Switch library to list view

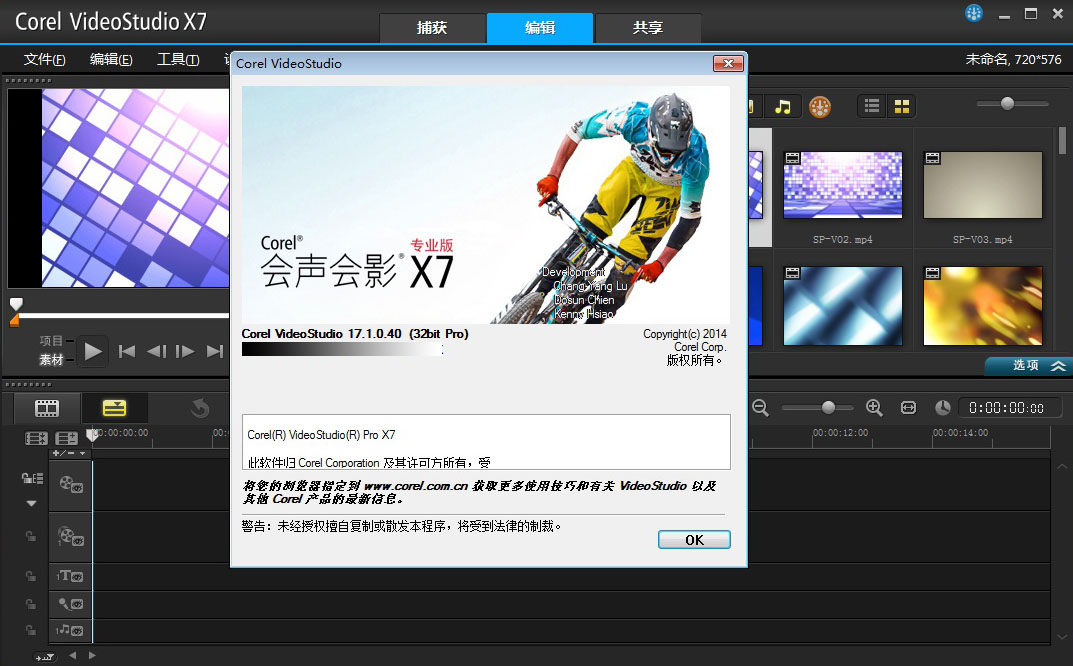click(872, 106)
